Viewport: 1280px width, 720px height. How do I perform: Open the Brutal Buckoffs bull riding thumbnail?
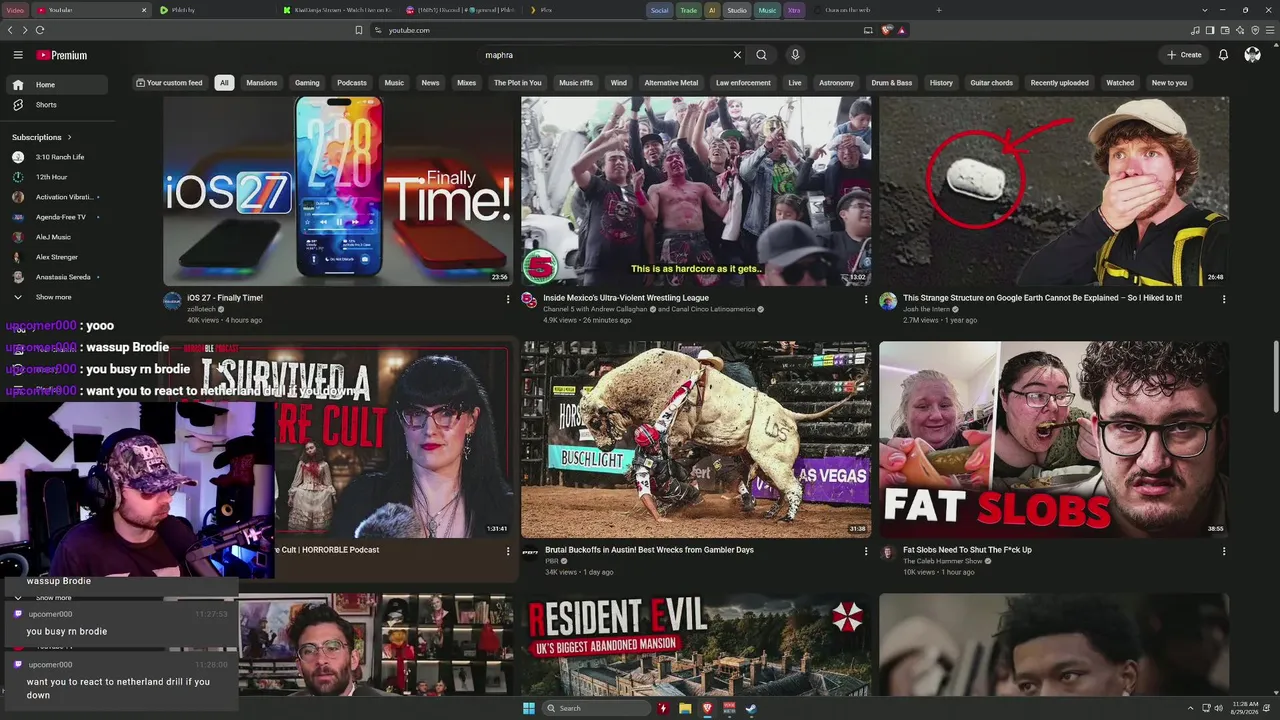(696, 440)
